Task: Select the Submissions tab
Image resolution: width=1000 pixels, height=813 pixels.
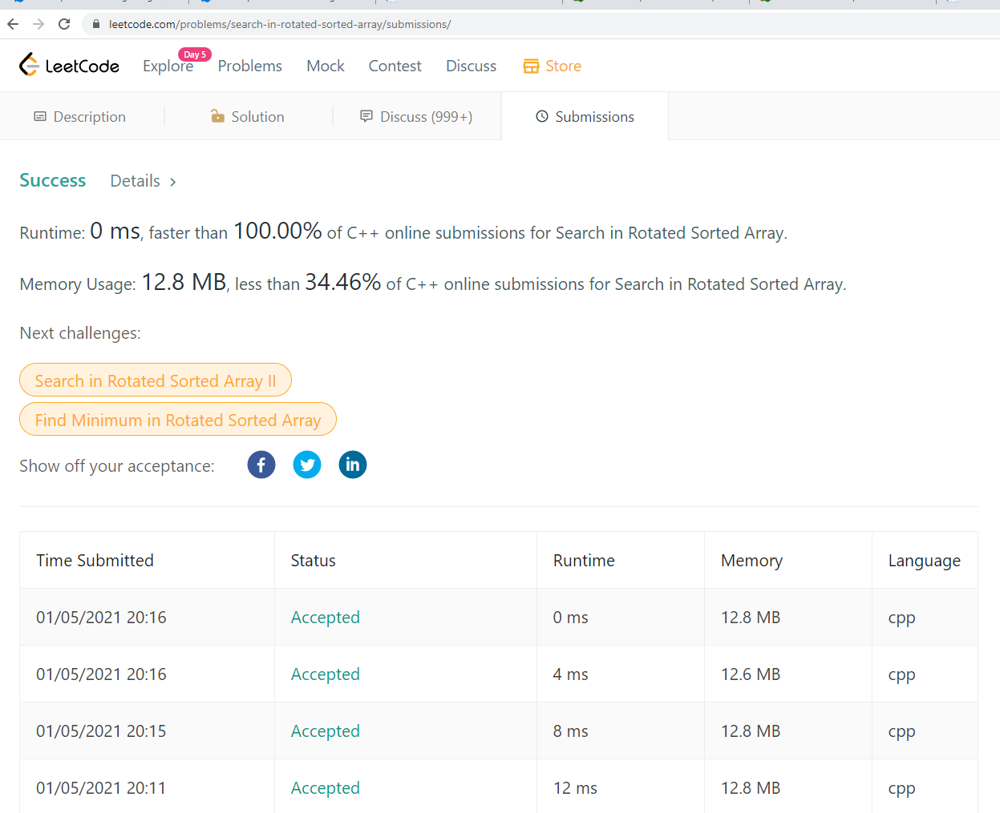Action: [585, 117]
